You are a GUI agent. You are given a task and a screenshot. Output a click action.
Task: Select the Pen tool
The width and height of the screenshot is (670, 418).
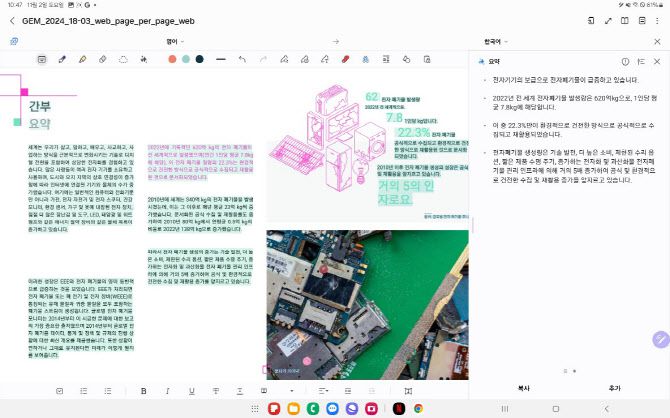point(62,59)
